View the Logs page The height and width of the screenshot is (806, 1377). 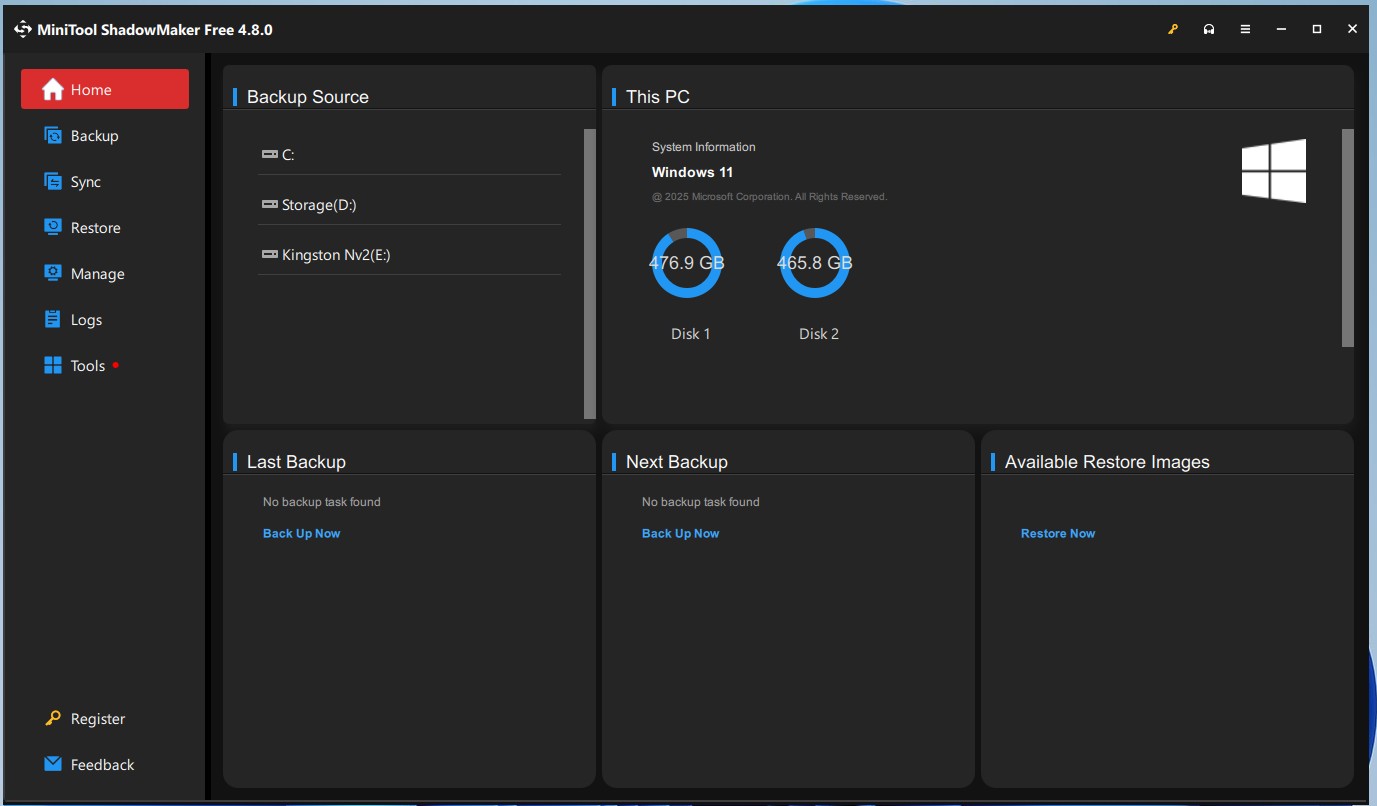coord(86,320)
